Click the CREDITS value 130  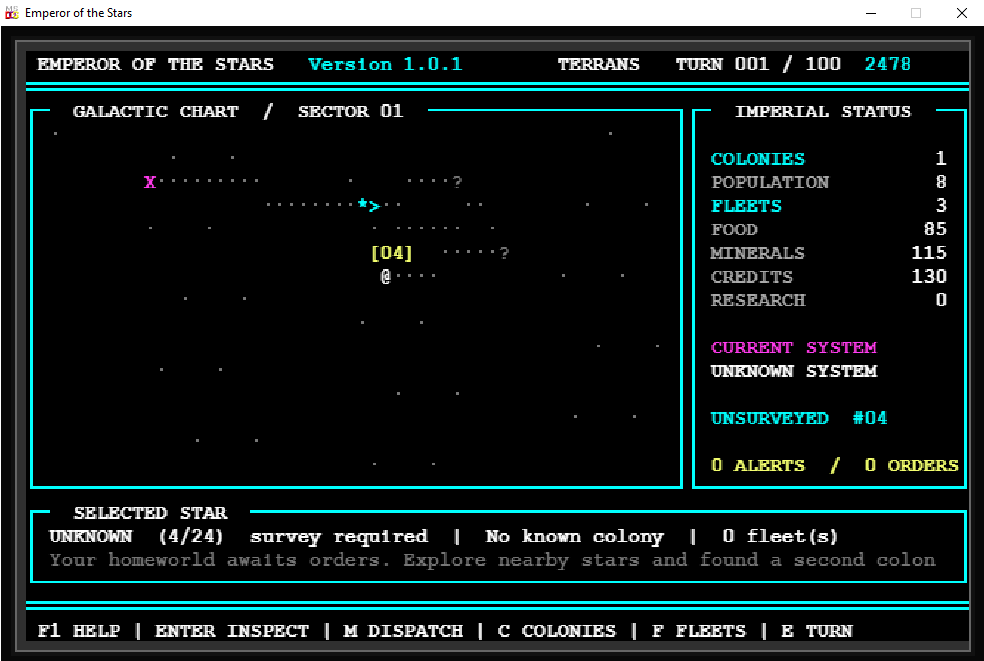tap(929, 276)
